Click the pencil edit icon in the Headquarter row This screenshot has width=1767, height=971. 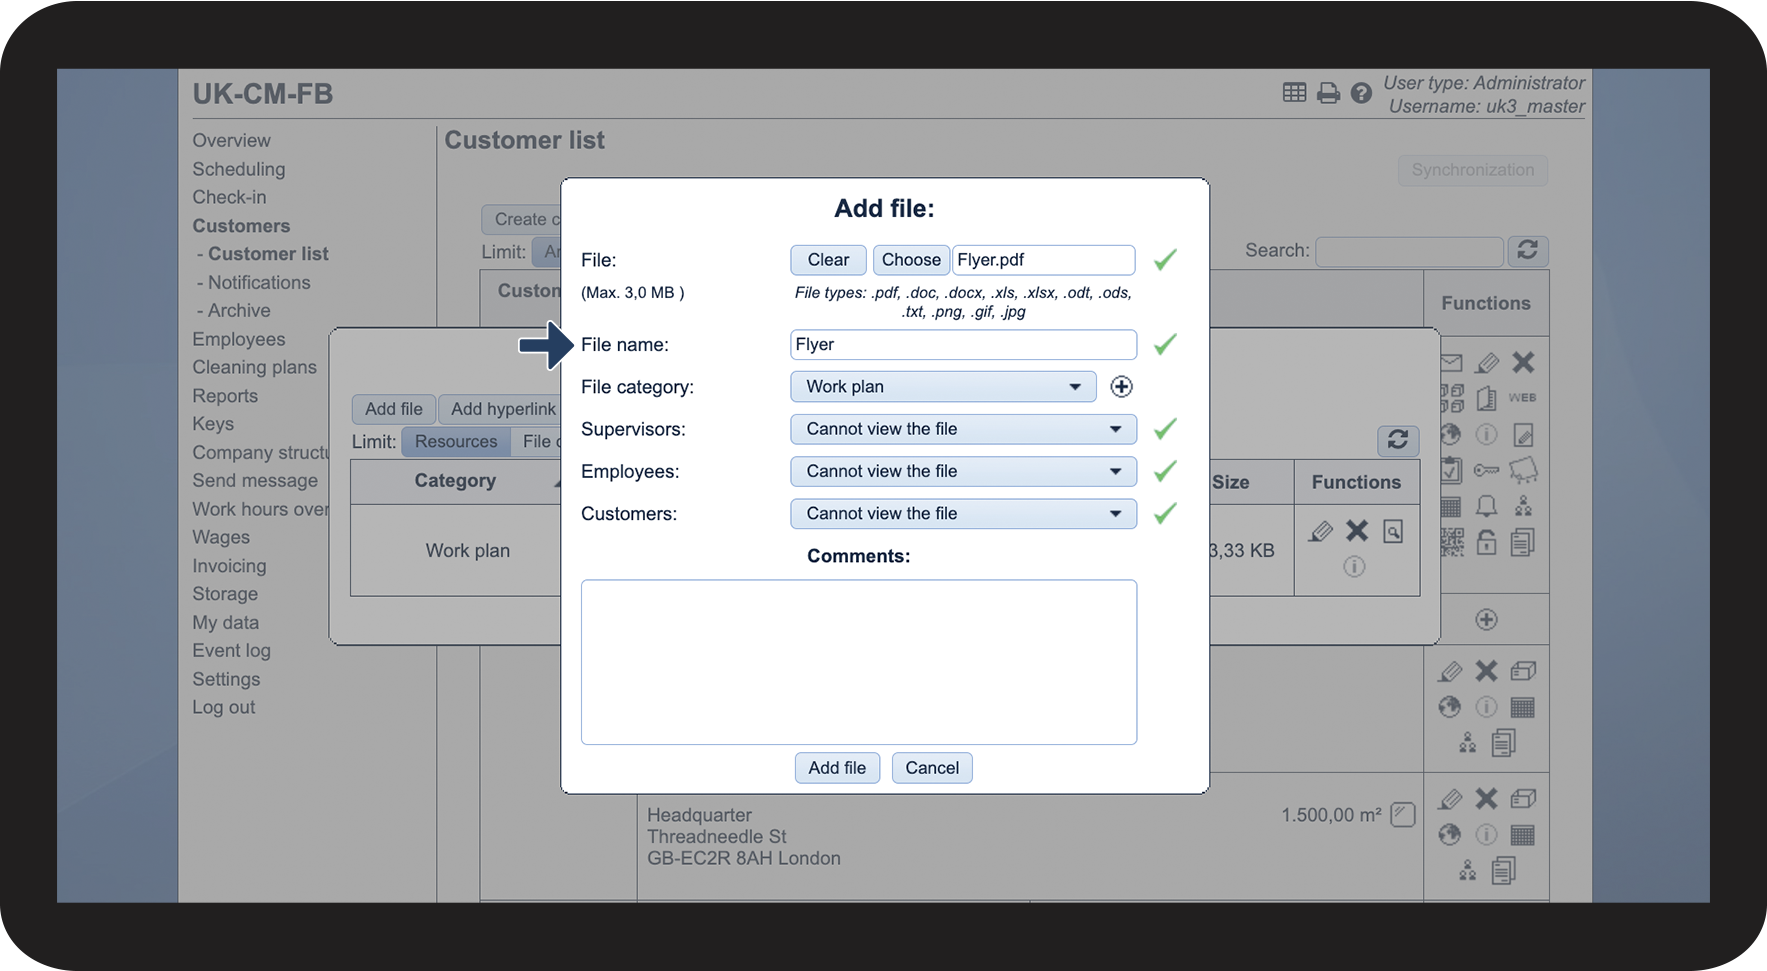[x=1450, y=799]
